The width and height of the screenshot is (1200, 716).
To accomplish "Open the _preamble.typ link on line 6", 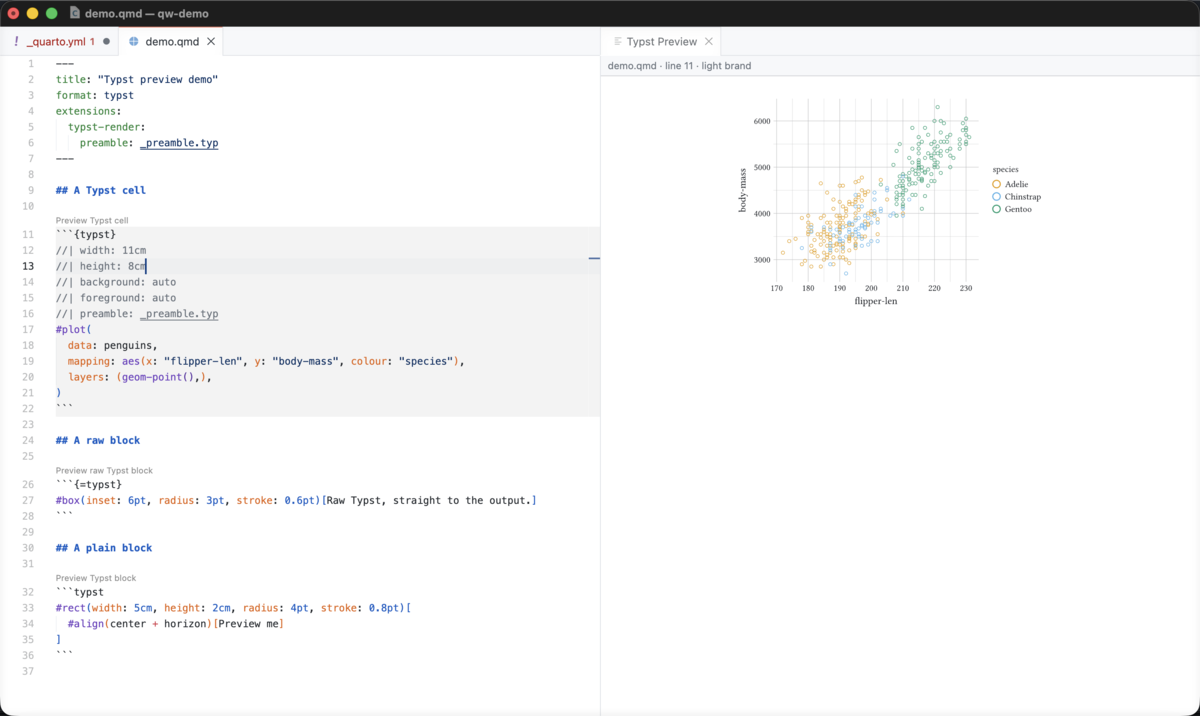I will [x=179, y=143].
